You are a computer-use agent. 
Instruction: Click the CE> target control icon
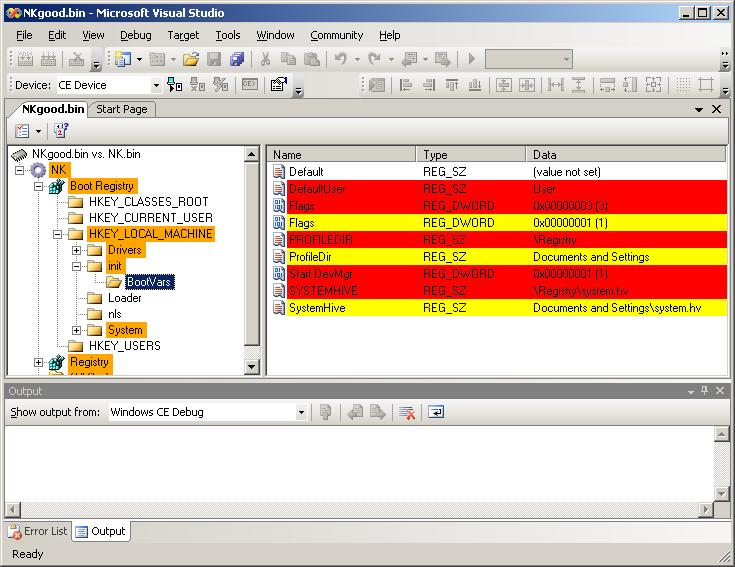(x=249, y=85)
